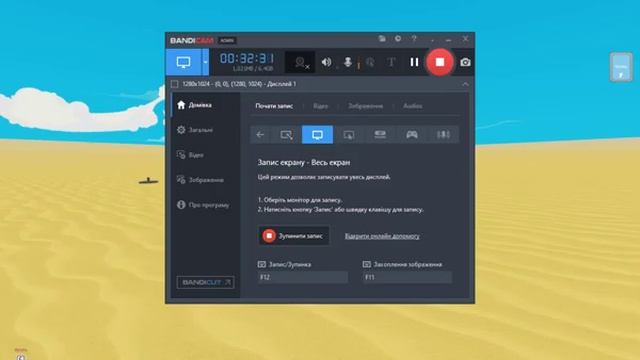640x360 pixels.
Task: Open the BANDICUT link button
Action: click(x=205, y=282)
